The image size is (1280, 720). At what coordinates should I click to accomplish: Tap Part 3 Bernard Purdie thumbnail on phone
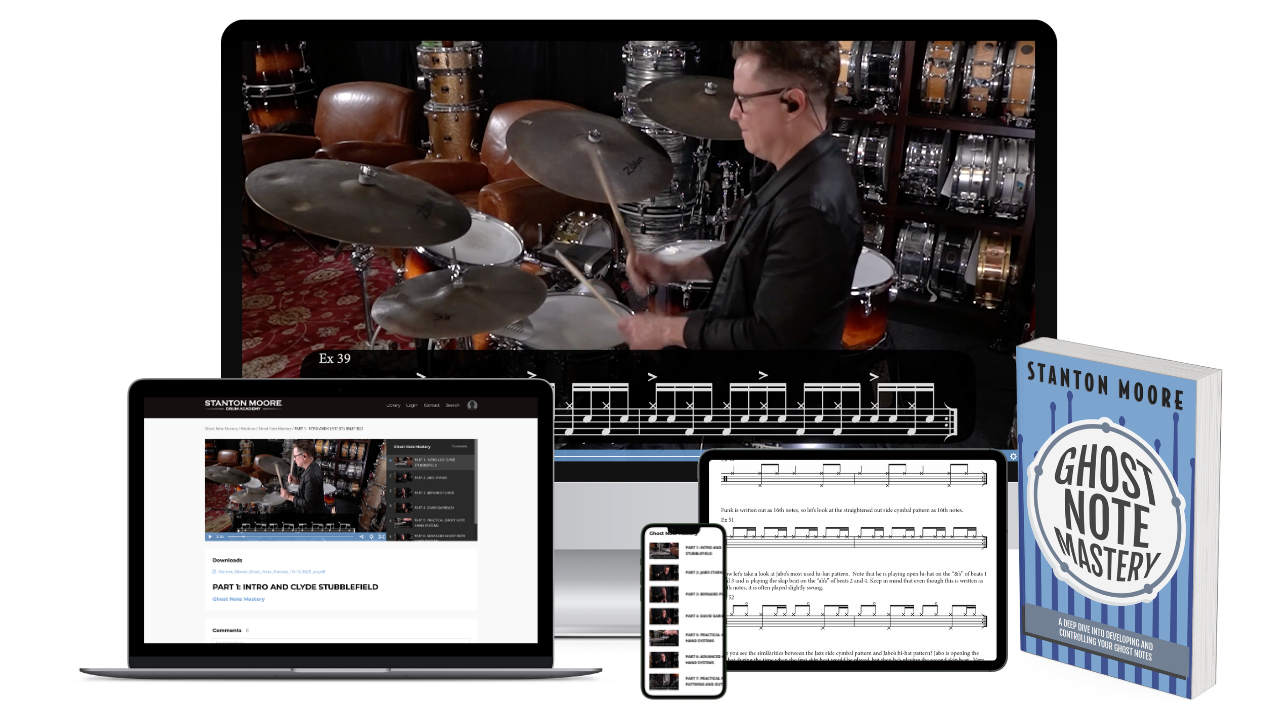pyautogui.click(x=664, y=595)
